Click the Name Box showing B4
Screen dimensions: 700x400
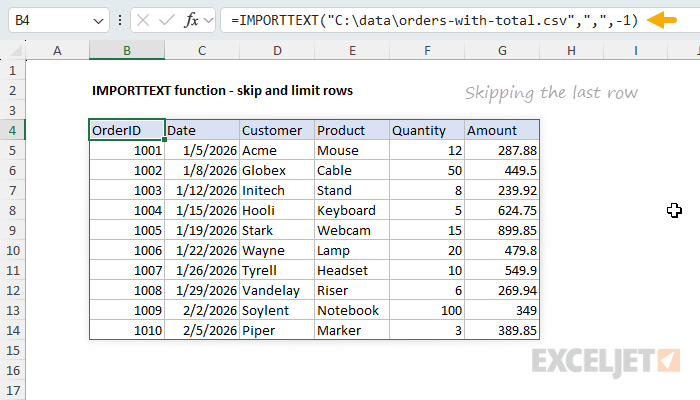coord(59,21)
